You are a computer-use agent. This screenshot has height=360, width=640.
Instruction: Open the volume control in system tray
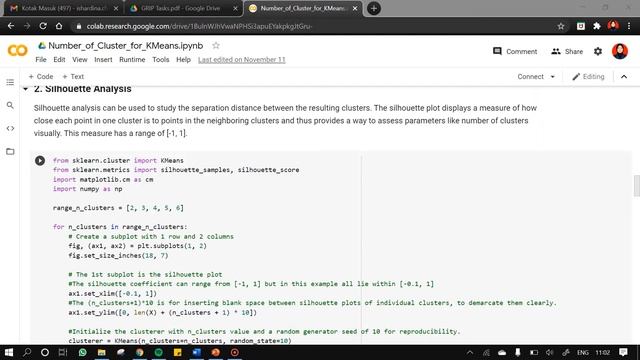[x=549, y=352]
